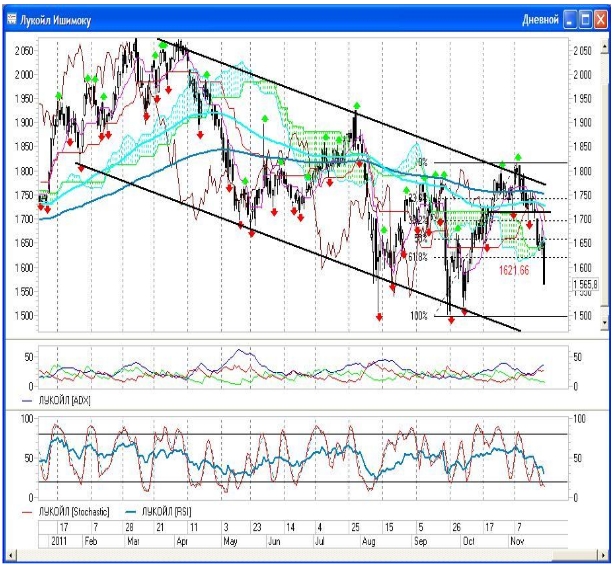This screenshot has width=613, height=566.
Task: Minimize the Лукойл Ишимоку chart window
Action: [x=570, y=20]
